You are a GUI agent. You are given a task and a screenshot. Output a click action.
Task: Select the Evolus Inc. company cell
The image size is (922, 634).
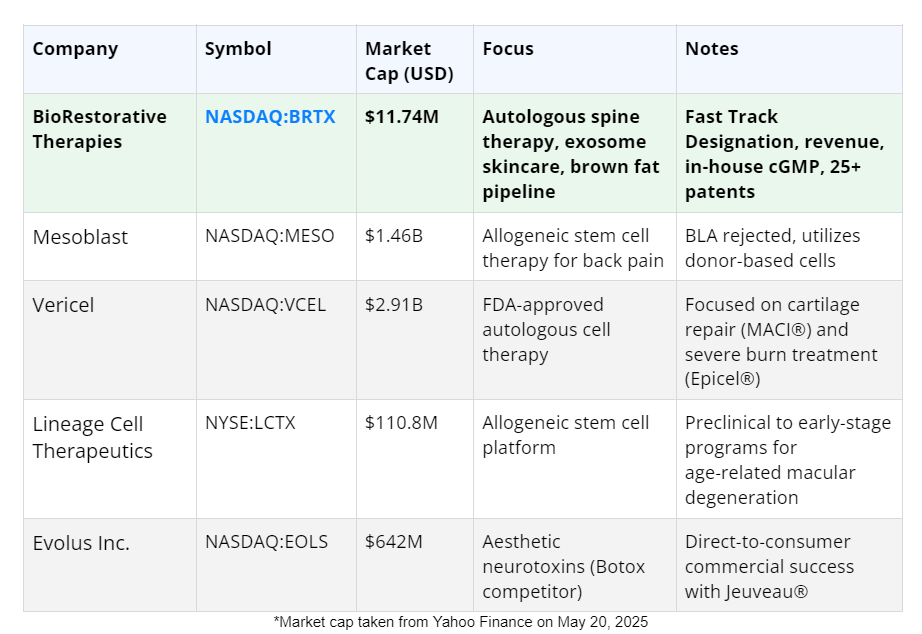click(81, 543)
